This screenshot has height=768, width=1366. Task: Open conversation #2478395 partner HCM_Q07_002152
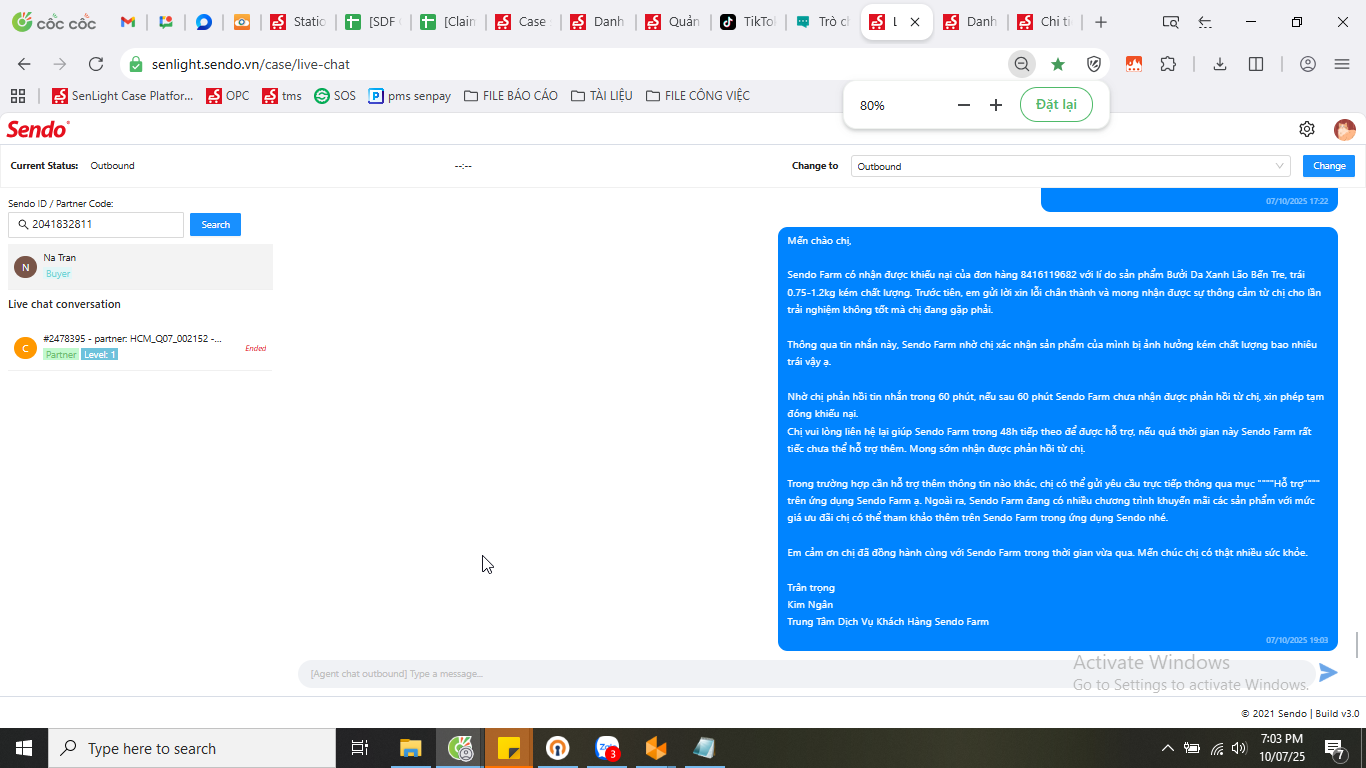140,347
